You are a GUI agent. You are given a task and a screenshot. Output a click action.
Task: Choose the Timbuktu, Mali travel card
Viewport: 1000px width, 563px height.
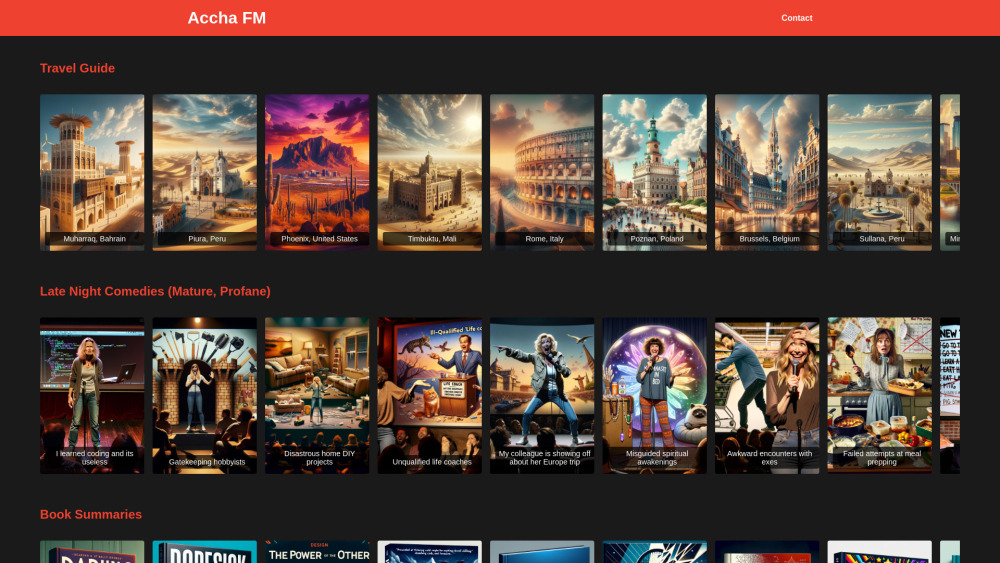pos(429,172)
